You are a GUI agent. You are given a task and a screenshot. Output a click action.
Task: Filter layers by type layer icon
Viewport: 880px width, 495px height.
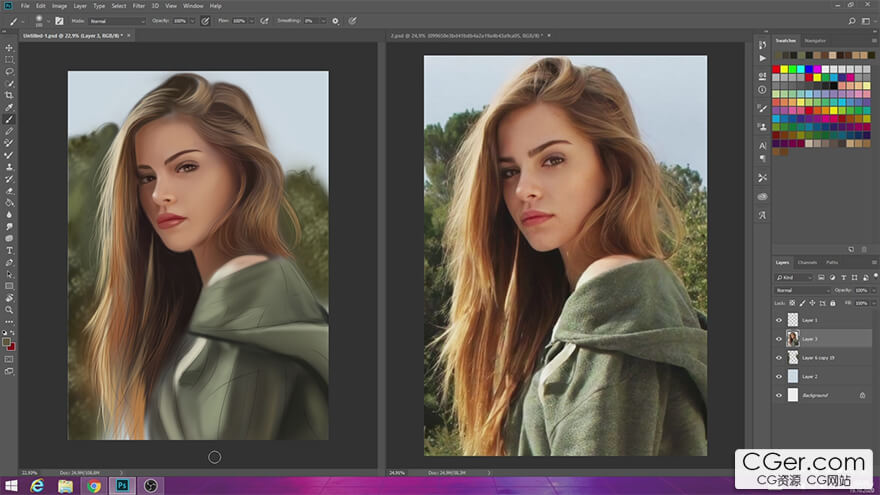844,277
